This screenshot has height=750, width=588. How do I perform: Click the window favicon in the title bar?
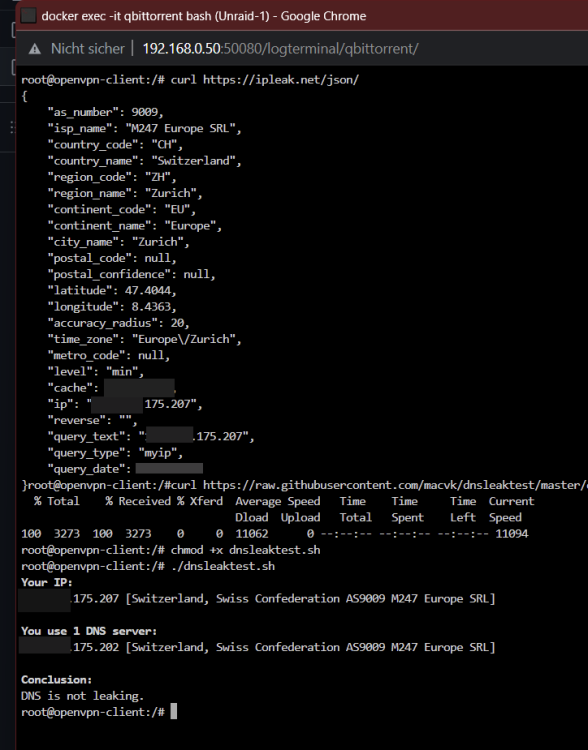tap(28, 16)
